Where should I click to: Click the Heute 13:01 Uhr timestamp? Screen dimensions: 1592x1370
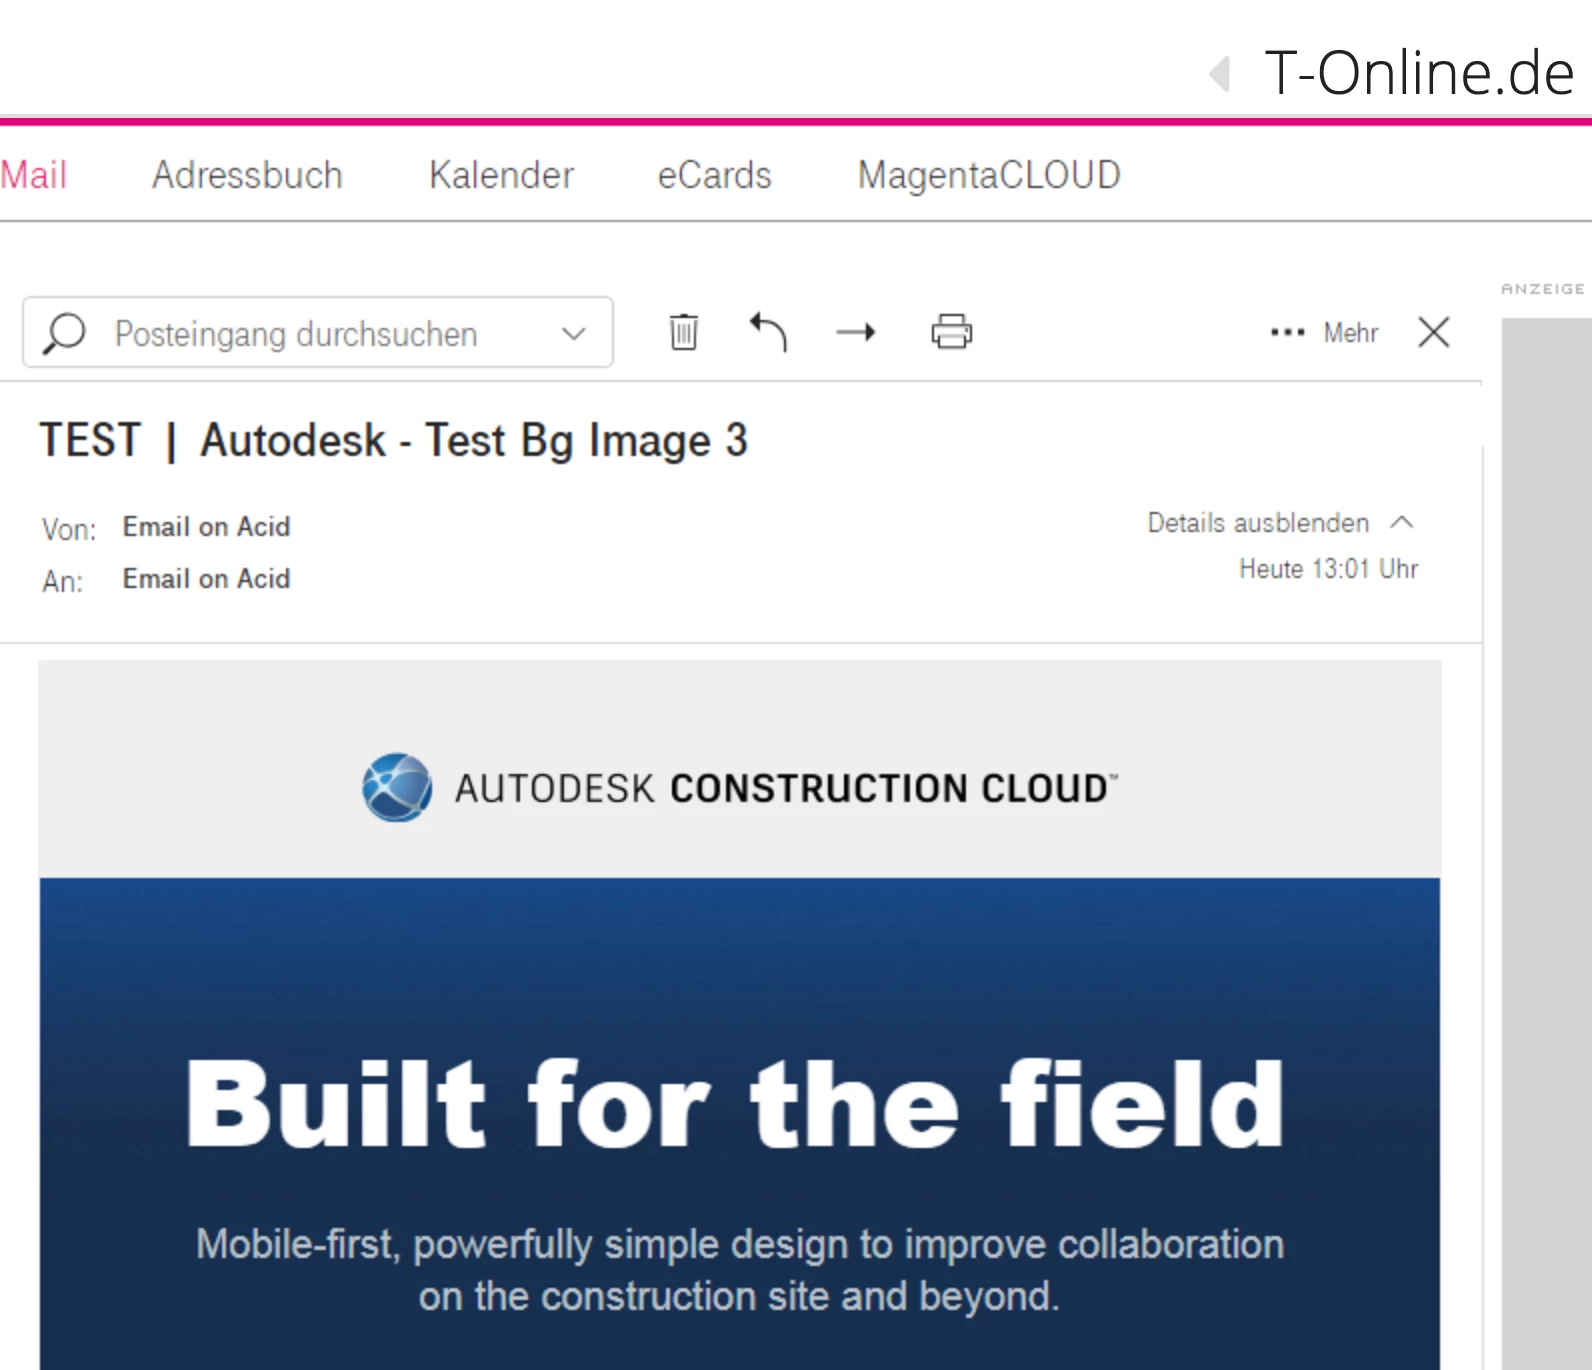coord(1328,569)
